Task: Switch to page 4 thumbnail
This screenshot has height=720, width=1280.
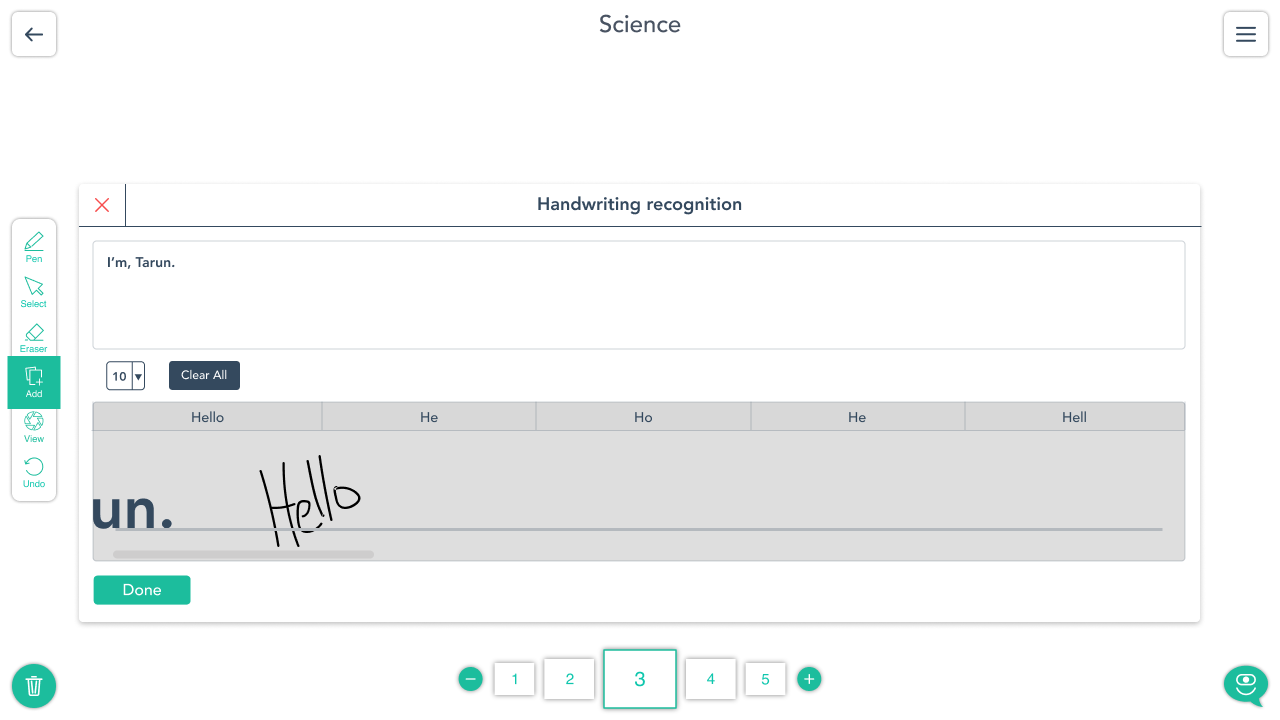Action: (711, 679)
